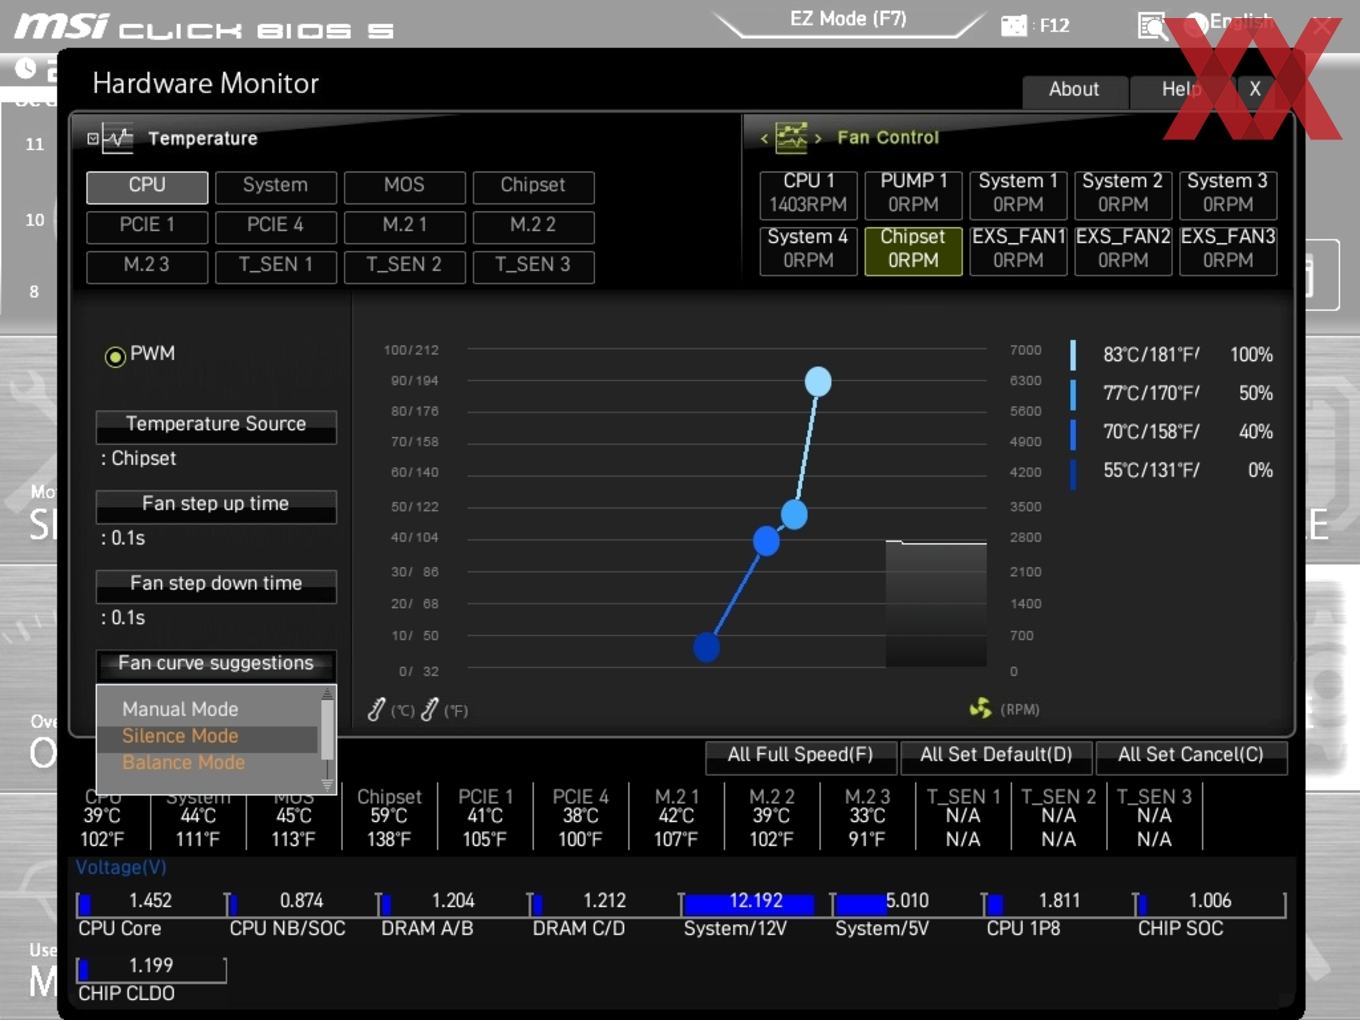
Task: Open PUMP 1 fan control tab
Action: pyautogui.click(x=913, y=194)
